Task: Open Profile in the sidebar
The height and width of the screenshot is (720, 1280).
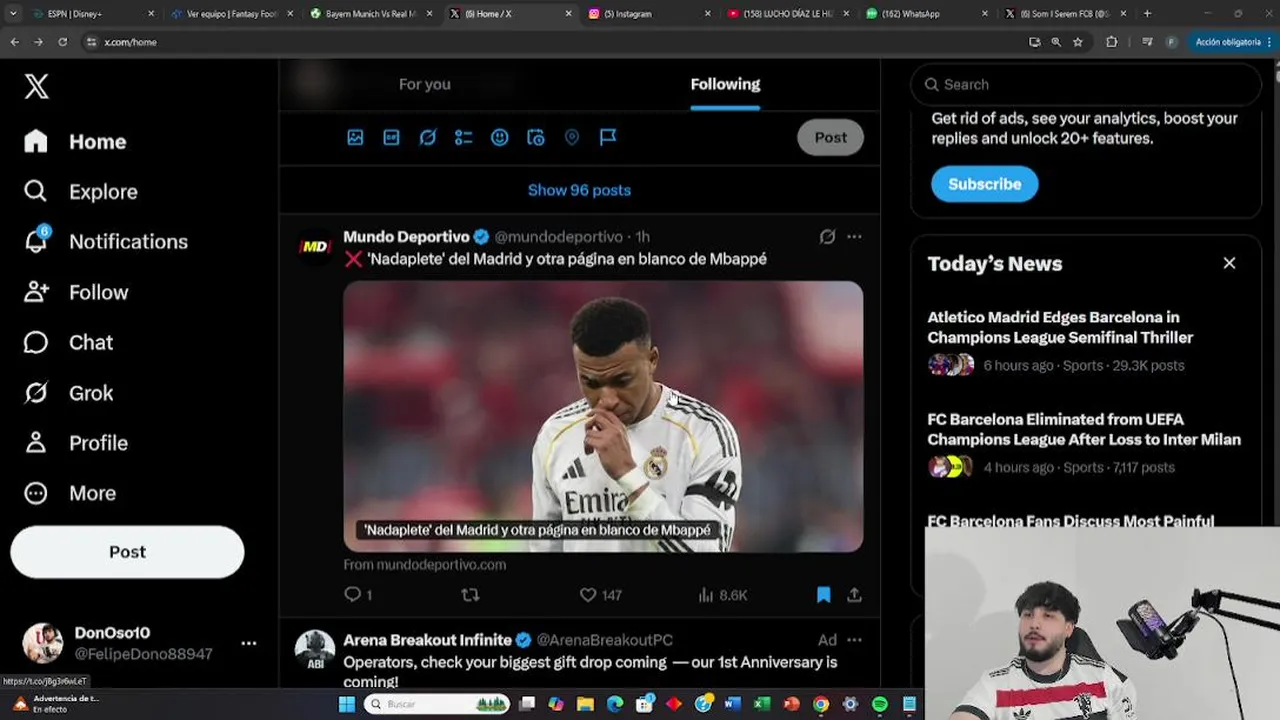Action: (x=76, y=443)
